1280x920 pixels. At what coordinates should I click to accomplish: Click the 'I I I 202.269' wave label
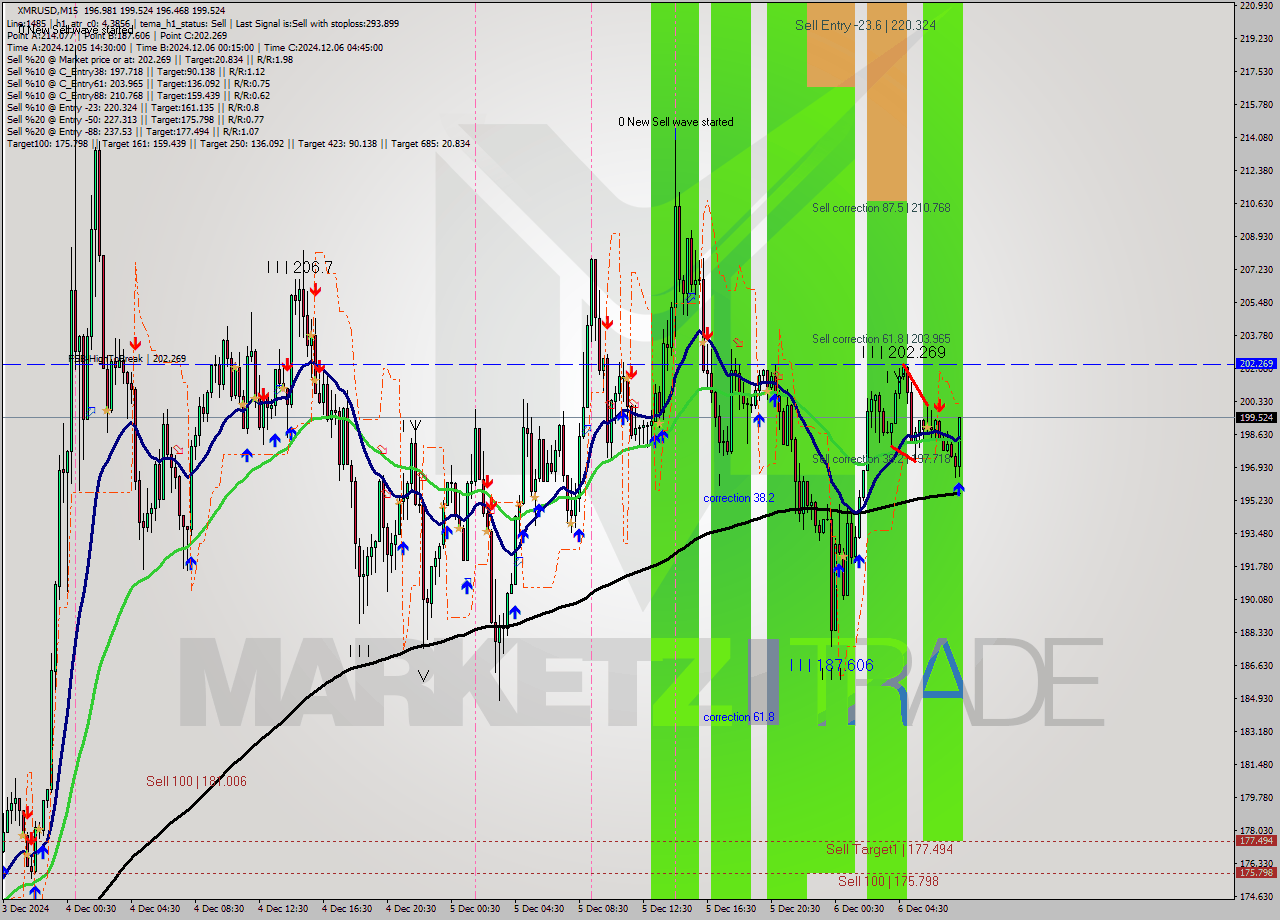point(904,352)
